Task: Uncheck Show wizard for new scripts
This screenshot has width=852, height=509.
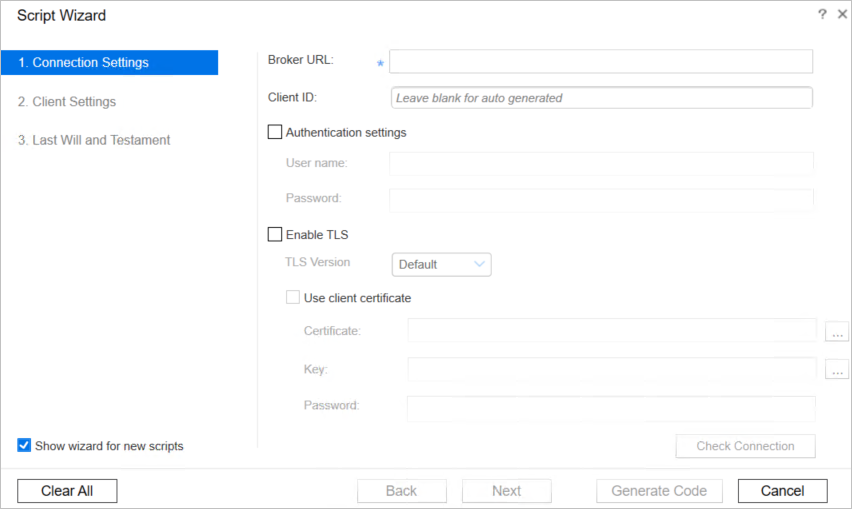Action: (24, 446)
